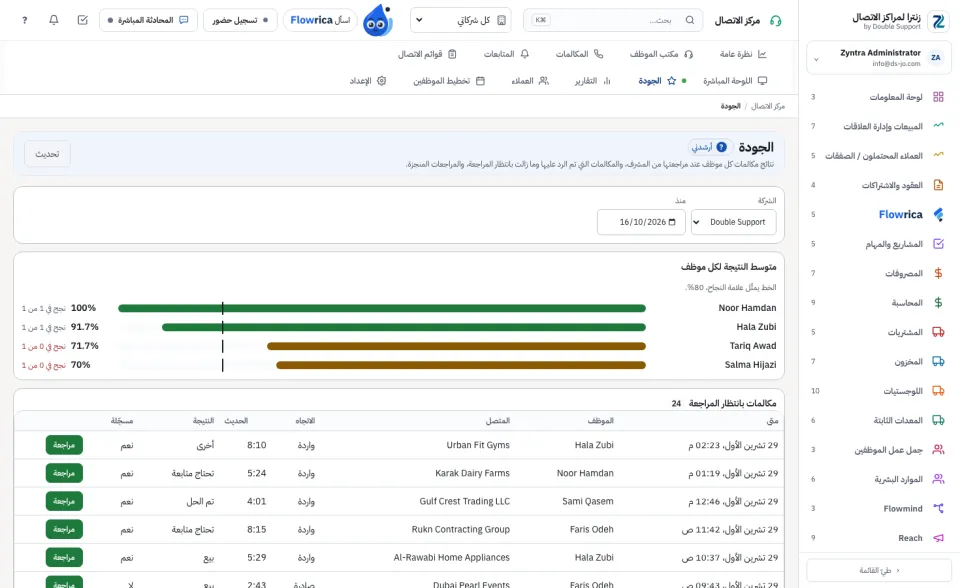Click the المخزون truck icon
This screenshot has height=588, width=960.
[938, 361]
